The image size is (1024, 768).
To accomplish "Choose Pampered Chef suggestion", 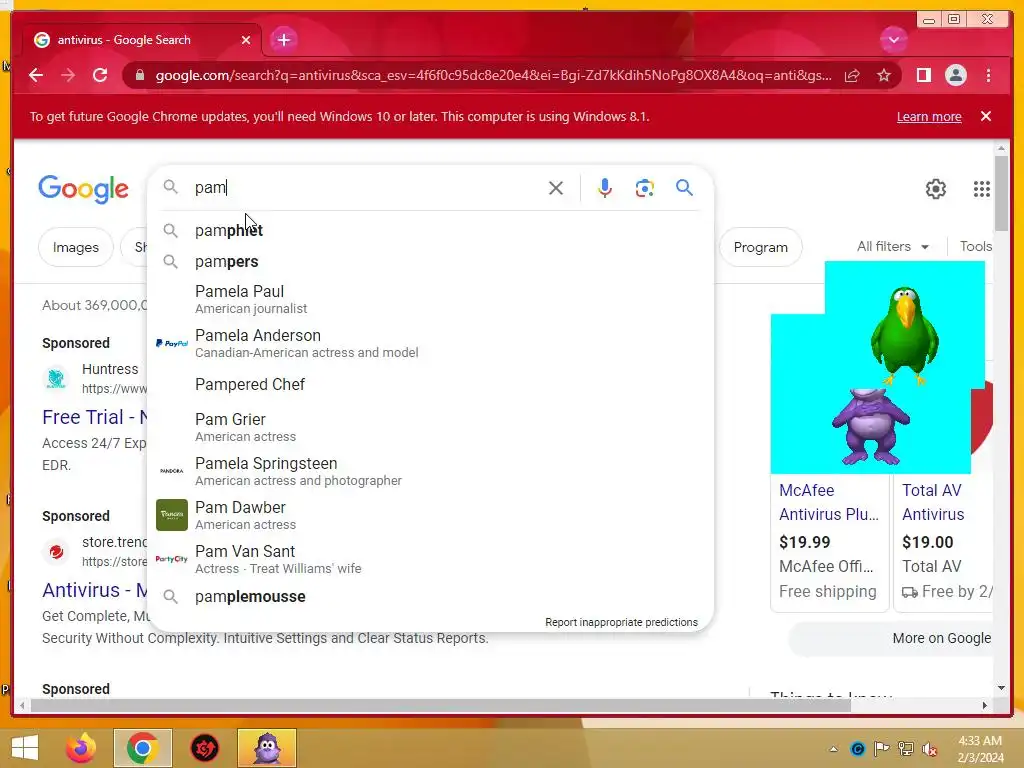I will [x=430, y=385].
